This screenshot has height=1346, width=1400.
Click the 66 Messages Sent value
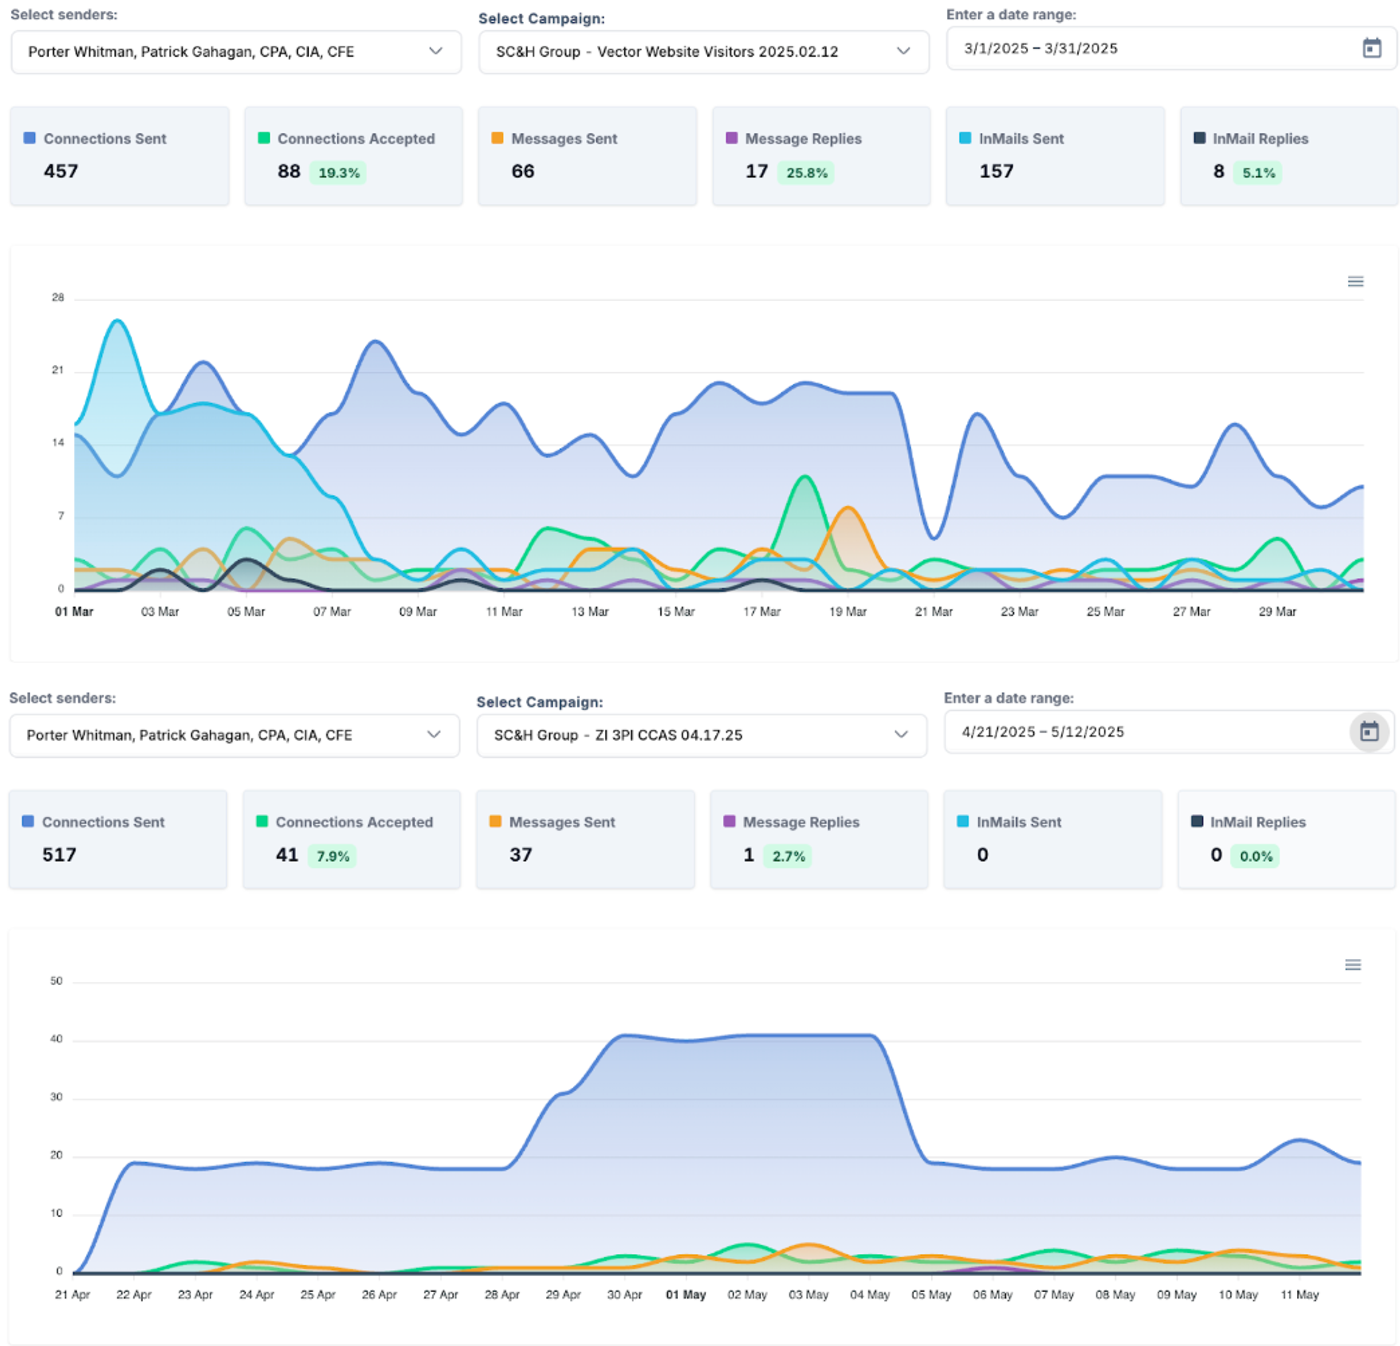[x=523, y=171]
